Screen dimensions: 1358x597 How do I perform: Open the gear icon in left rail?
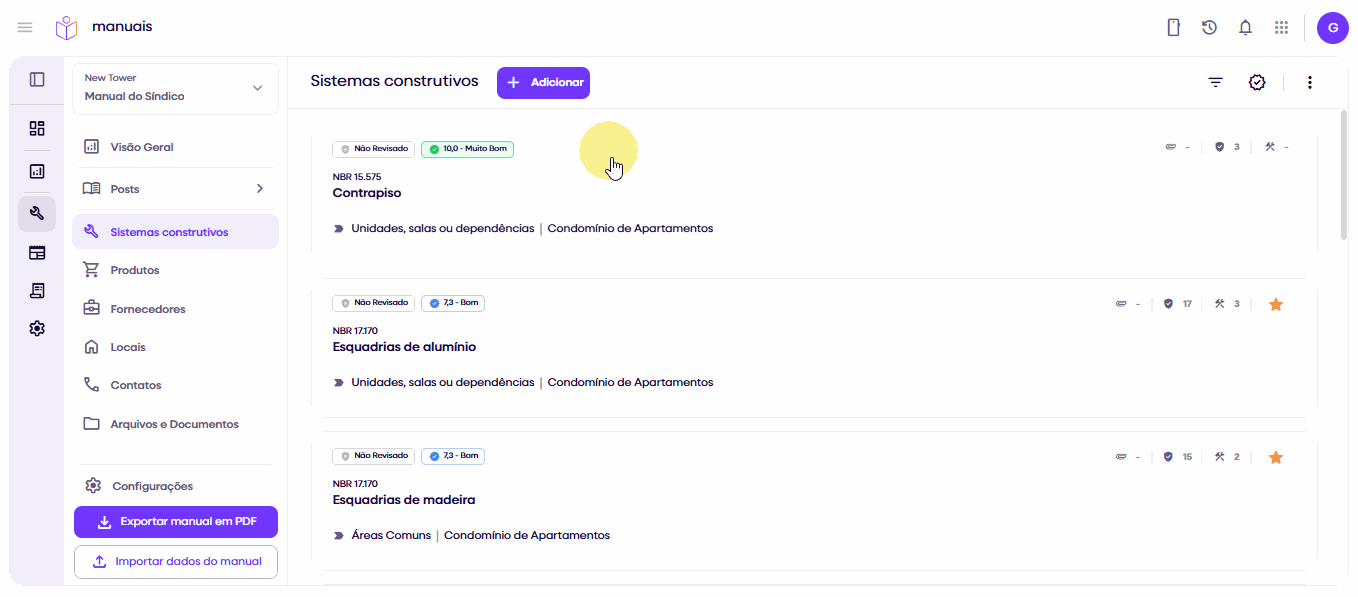point(37,328)
